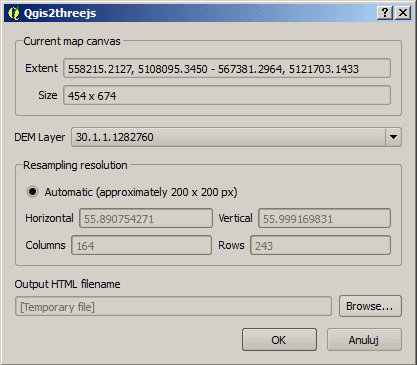Click the 'Vertical' label

(235, 218)
